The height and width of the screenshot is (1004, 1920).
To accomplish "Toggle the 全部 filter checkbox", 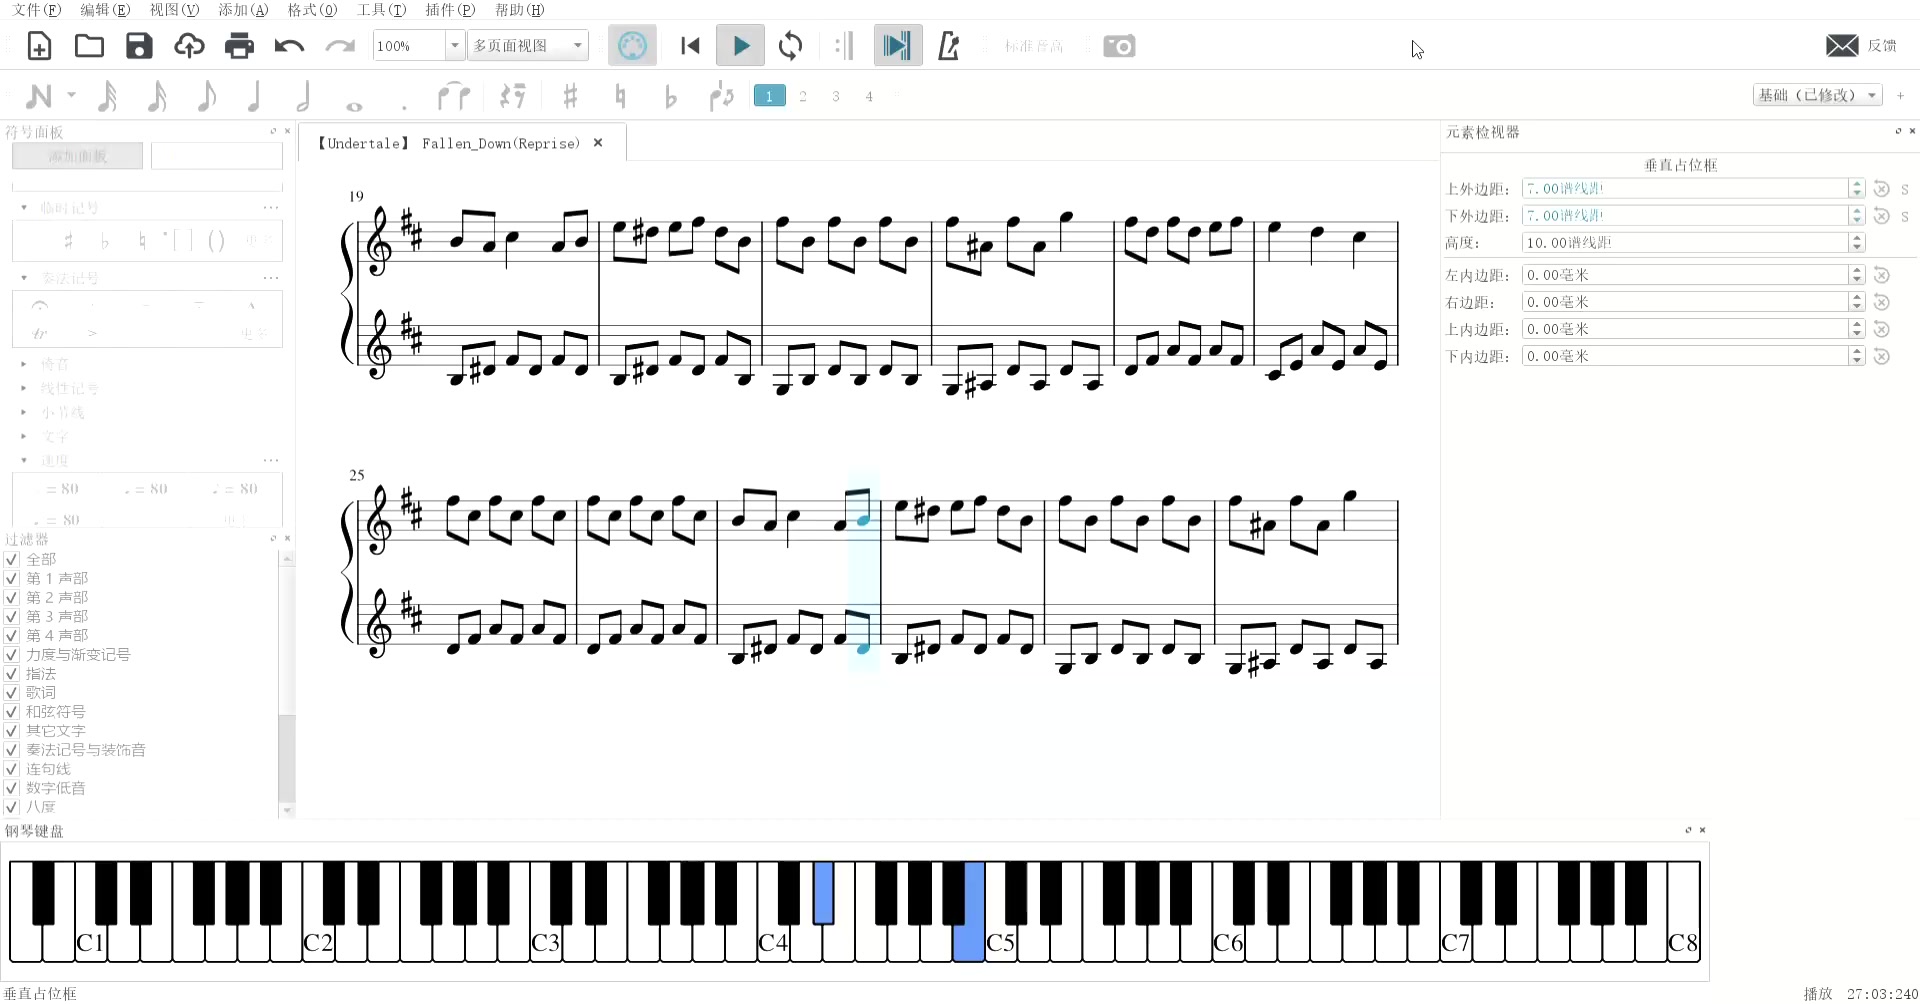I will coord(12,560).
